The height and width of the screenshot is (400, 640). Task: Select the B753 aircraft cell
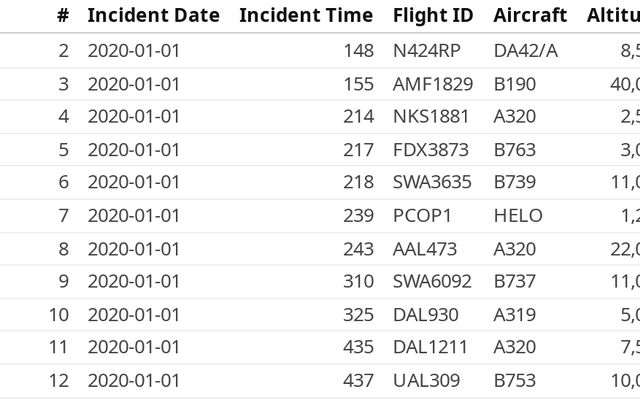click(515, 380)
